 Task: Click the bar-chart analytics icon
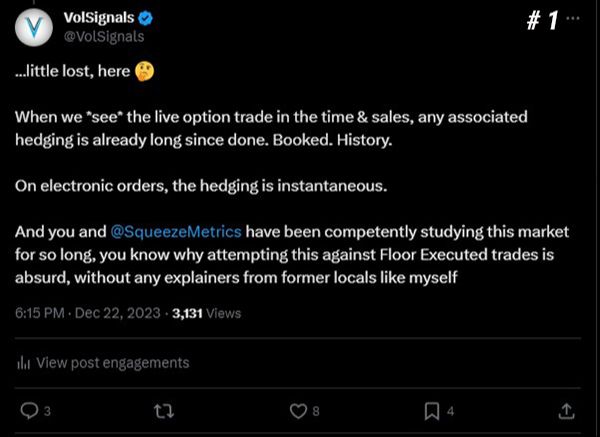tap(23, 363)
